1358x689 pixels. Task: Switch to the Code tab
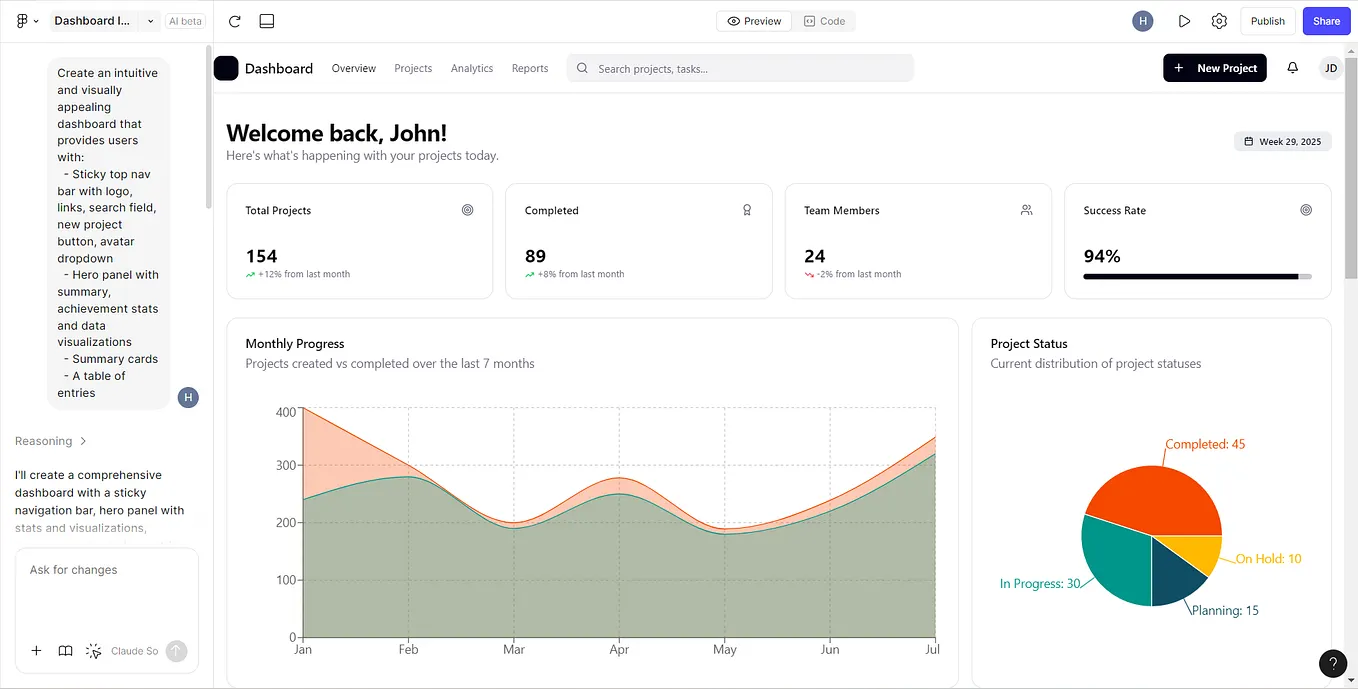pos(826,20)
